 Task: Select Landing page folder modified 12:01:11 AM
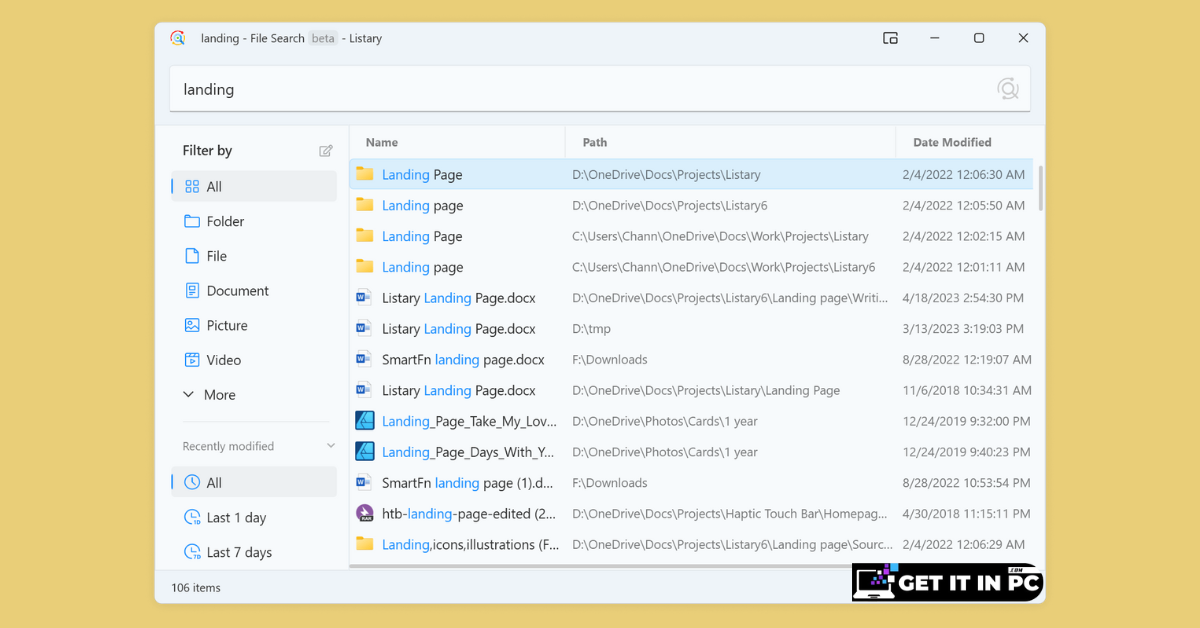click(691, 267)
